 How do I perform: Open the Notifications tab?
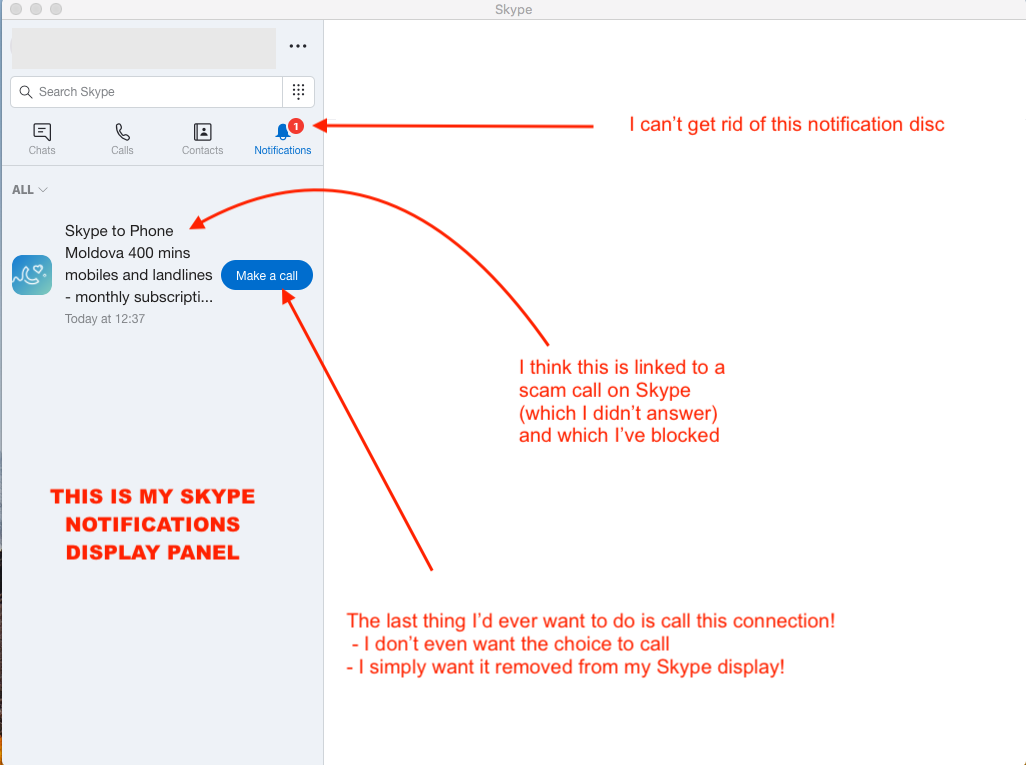283,139
